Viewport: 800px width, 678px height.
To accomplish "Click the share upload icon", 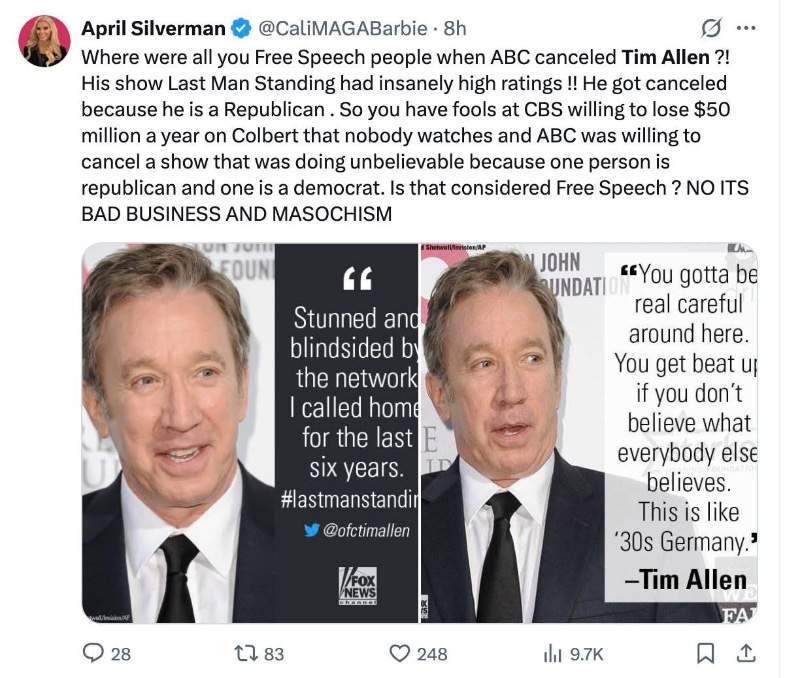I will tap(746, 654).
